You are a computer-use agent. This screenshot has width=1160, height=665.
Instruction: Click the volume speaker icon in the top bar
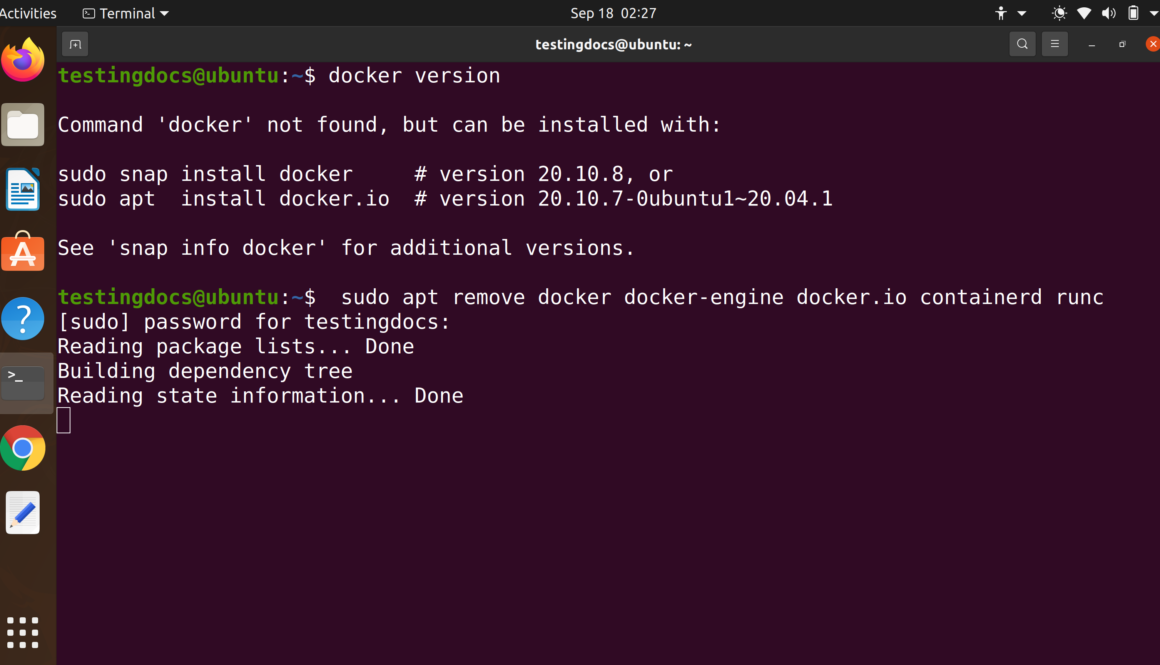[x=1108, y=13]
